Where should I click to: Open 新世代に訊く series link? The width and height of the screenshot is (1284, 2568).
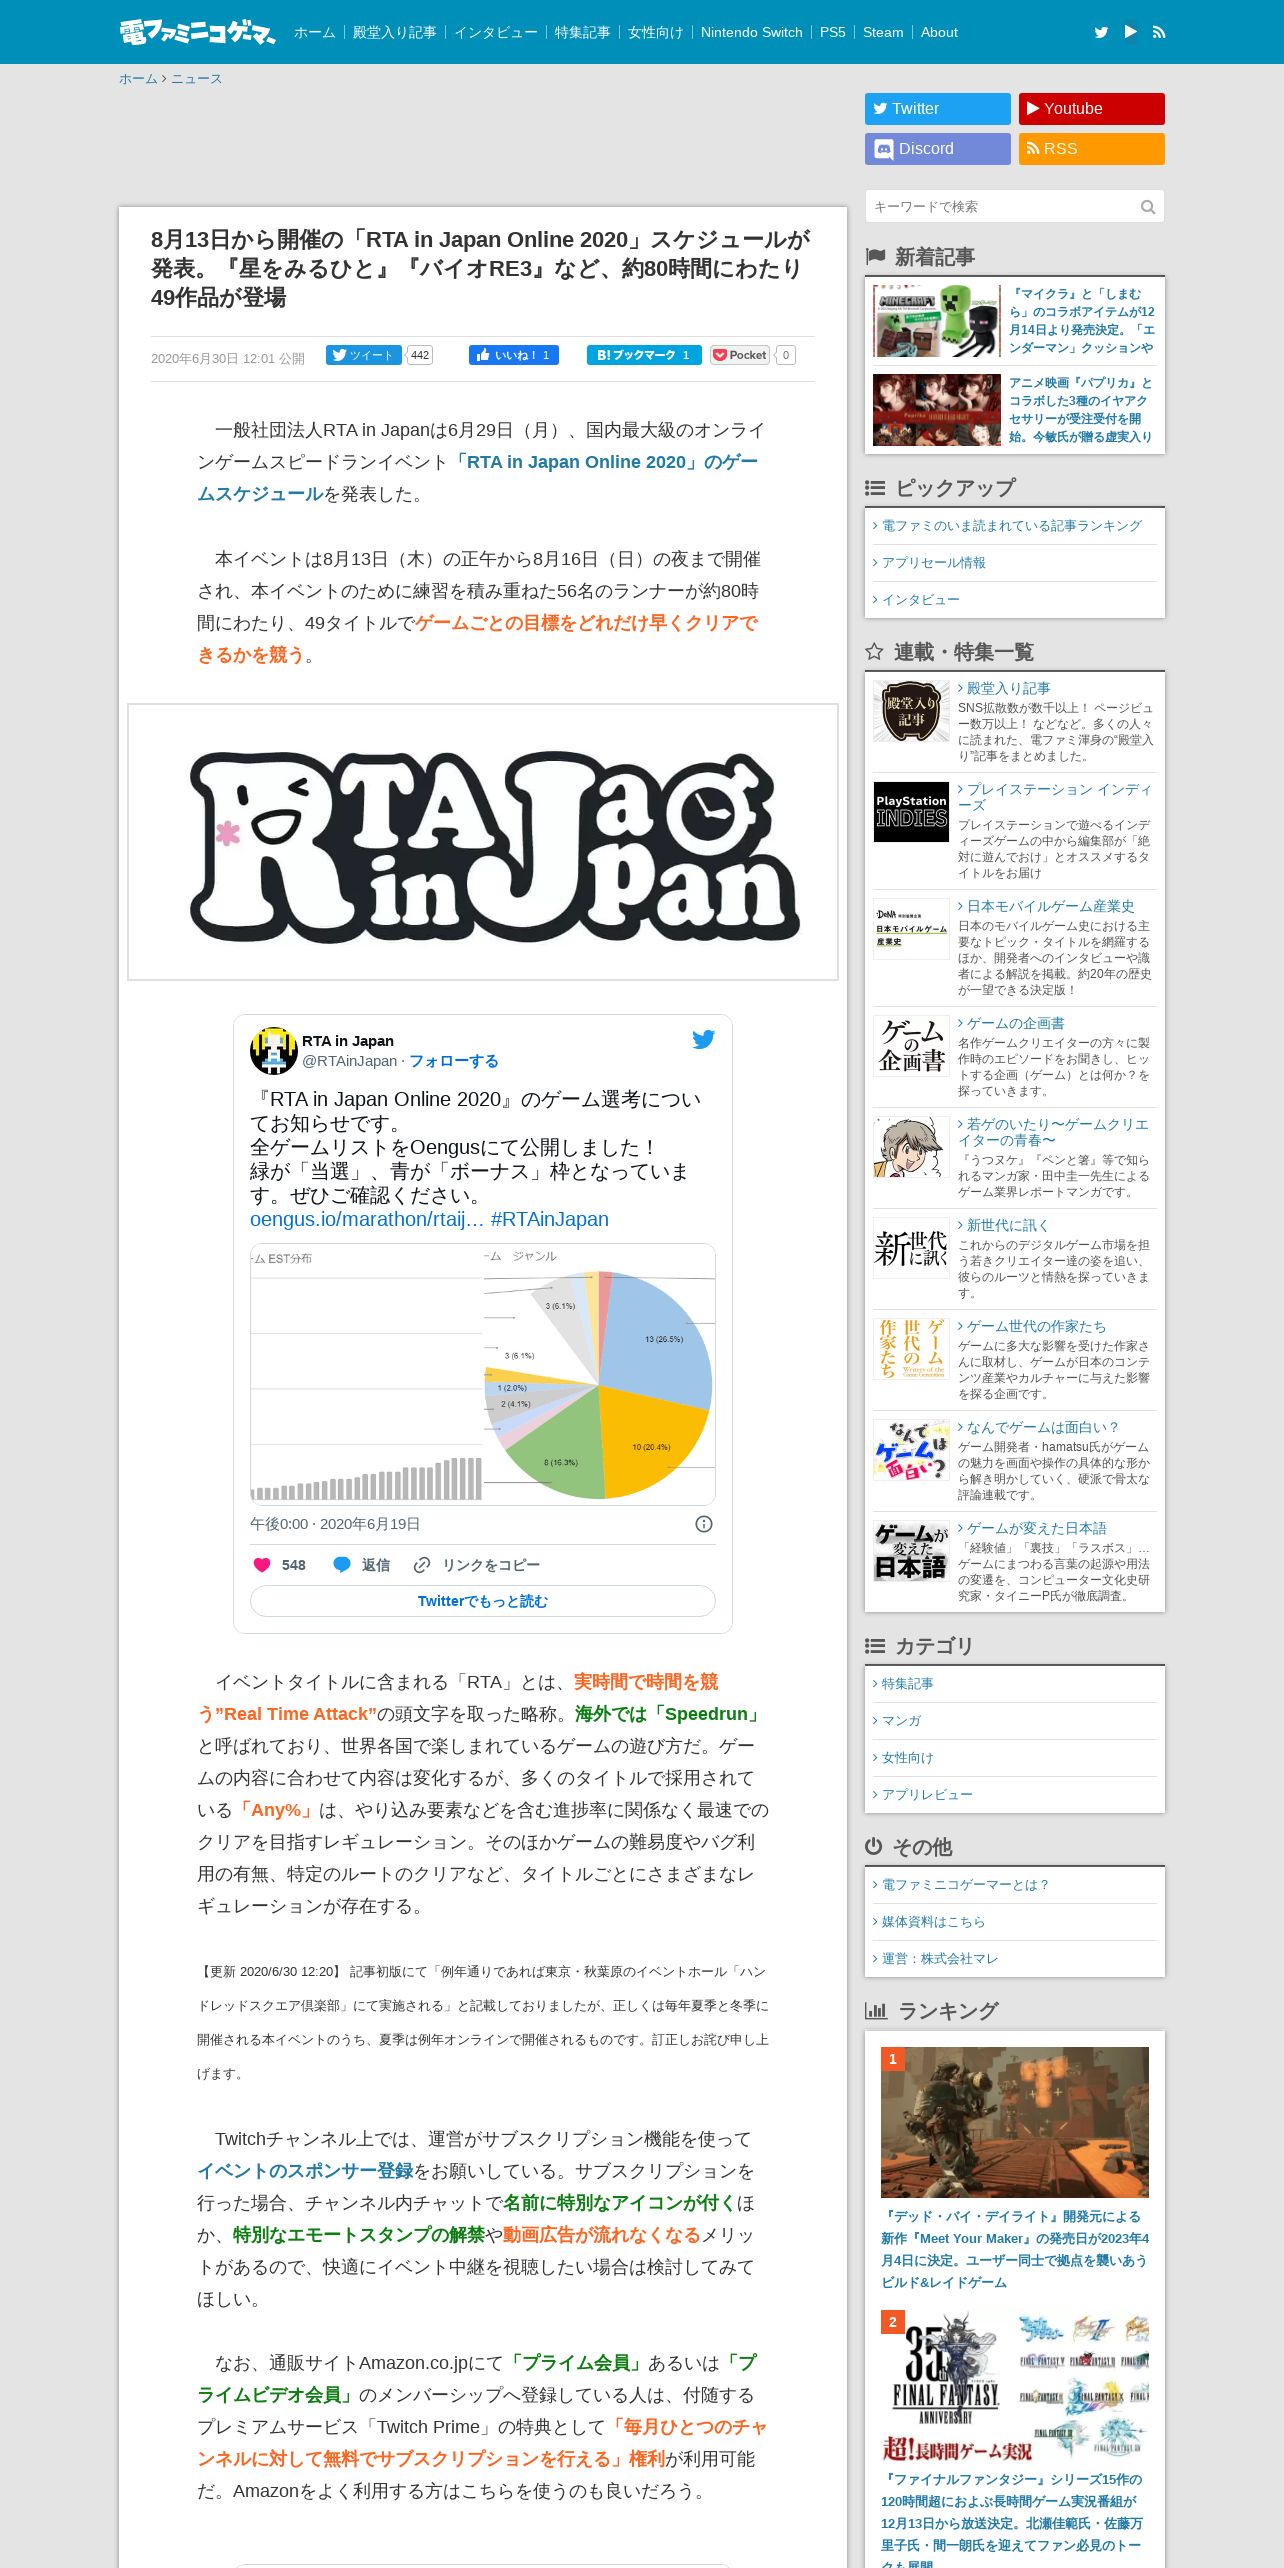pyautogui.click(x=1007, y=1225)
